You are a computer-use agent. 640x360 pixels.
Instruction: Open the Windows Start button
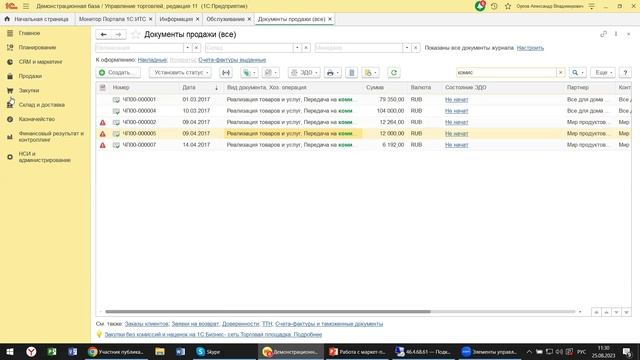pos(10,352)
